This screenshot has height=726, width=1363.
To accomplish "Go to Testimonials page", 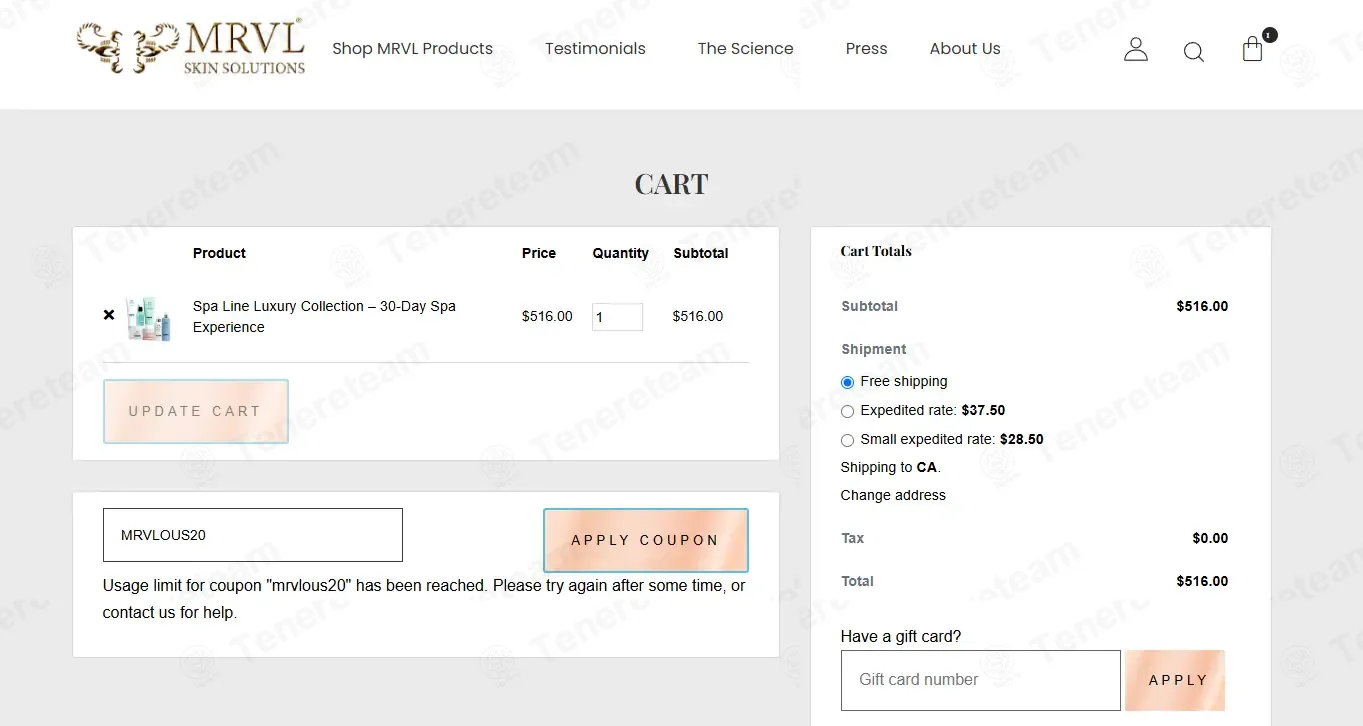I will coord(595,48).
